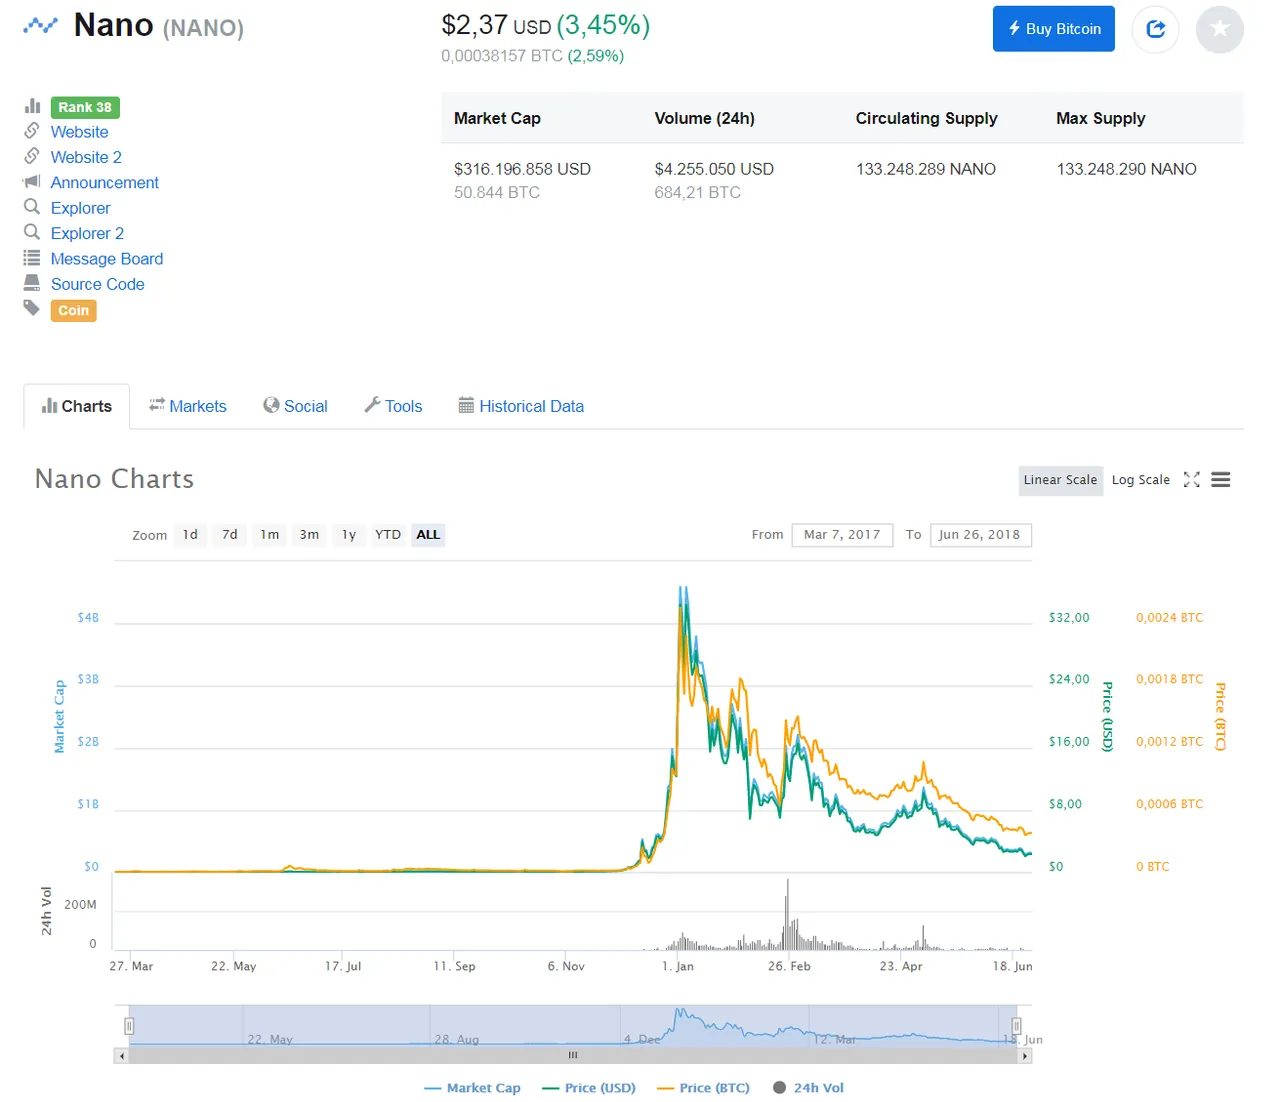Set chart zoom to YTD
This screenshot has width=1280, height=1102.
(388, 535)
